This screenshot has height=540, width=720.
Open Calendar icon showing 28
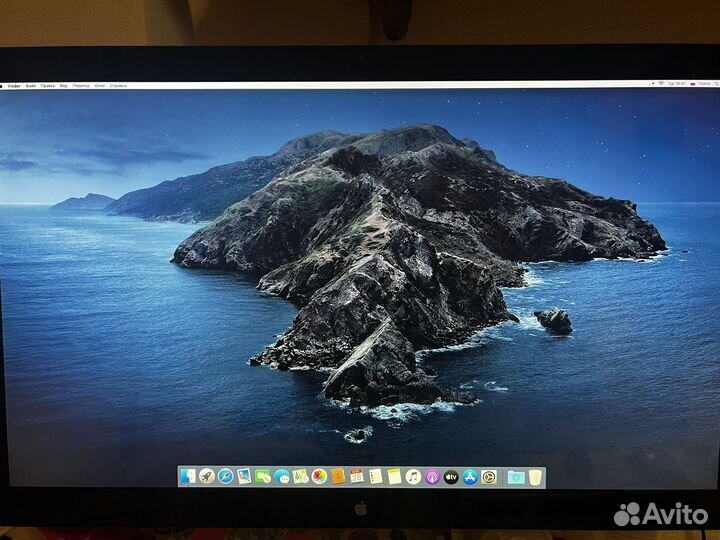(x=357, y=477)
